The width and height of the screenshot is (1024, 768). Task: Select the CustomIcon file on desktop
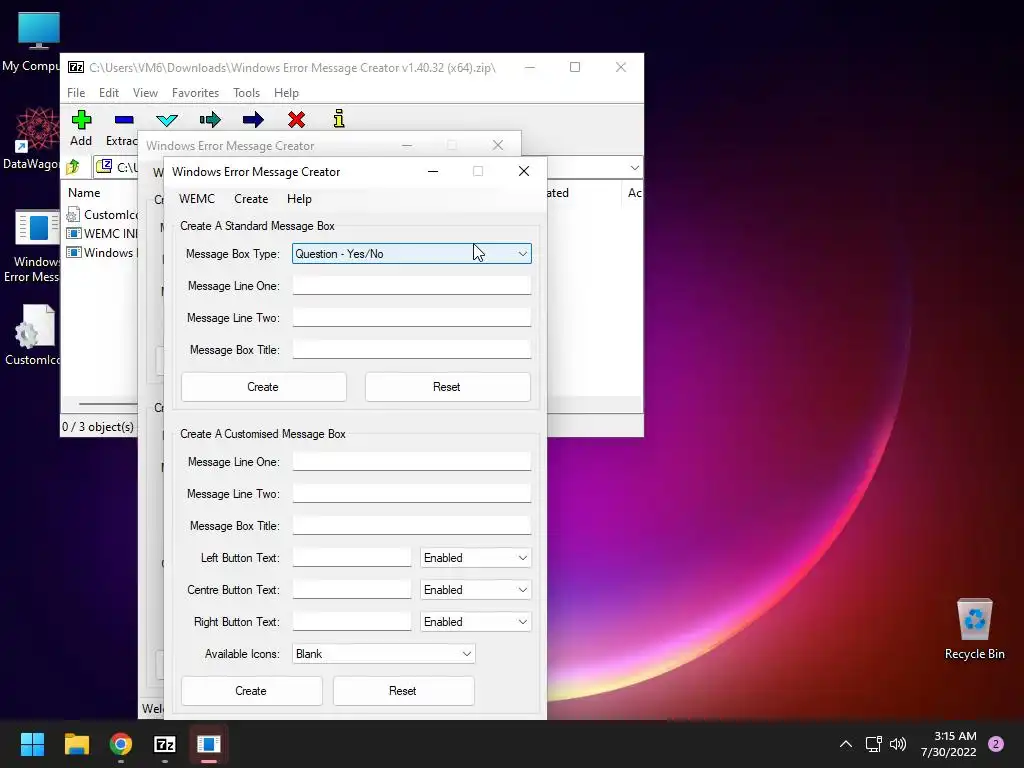coord(33,335)
